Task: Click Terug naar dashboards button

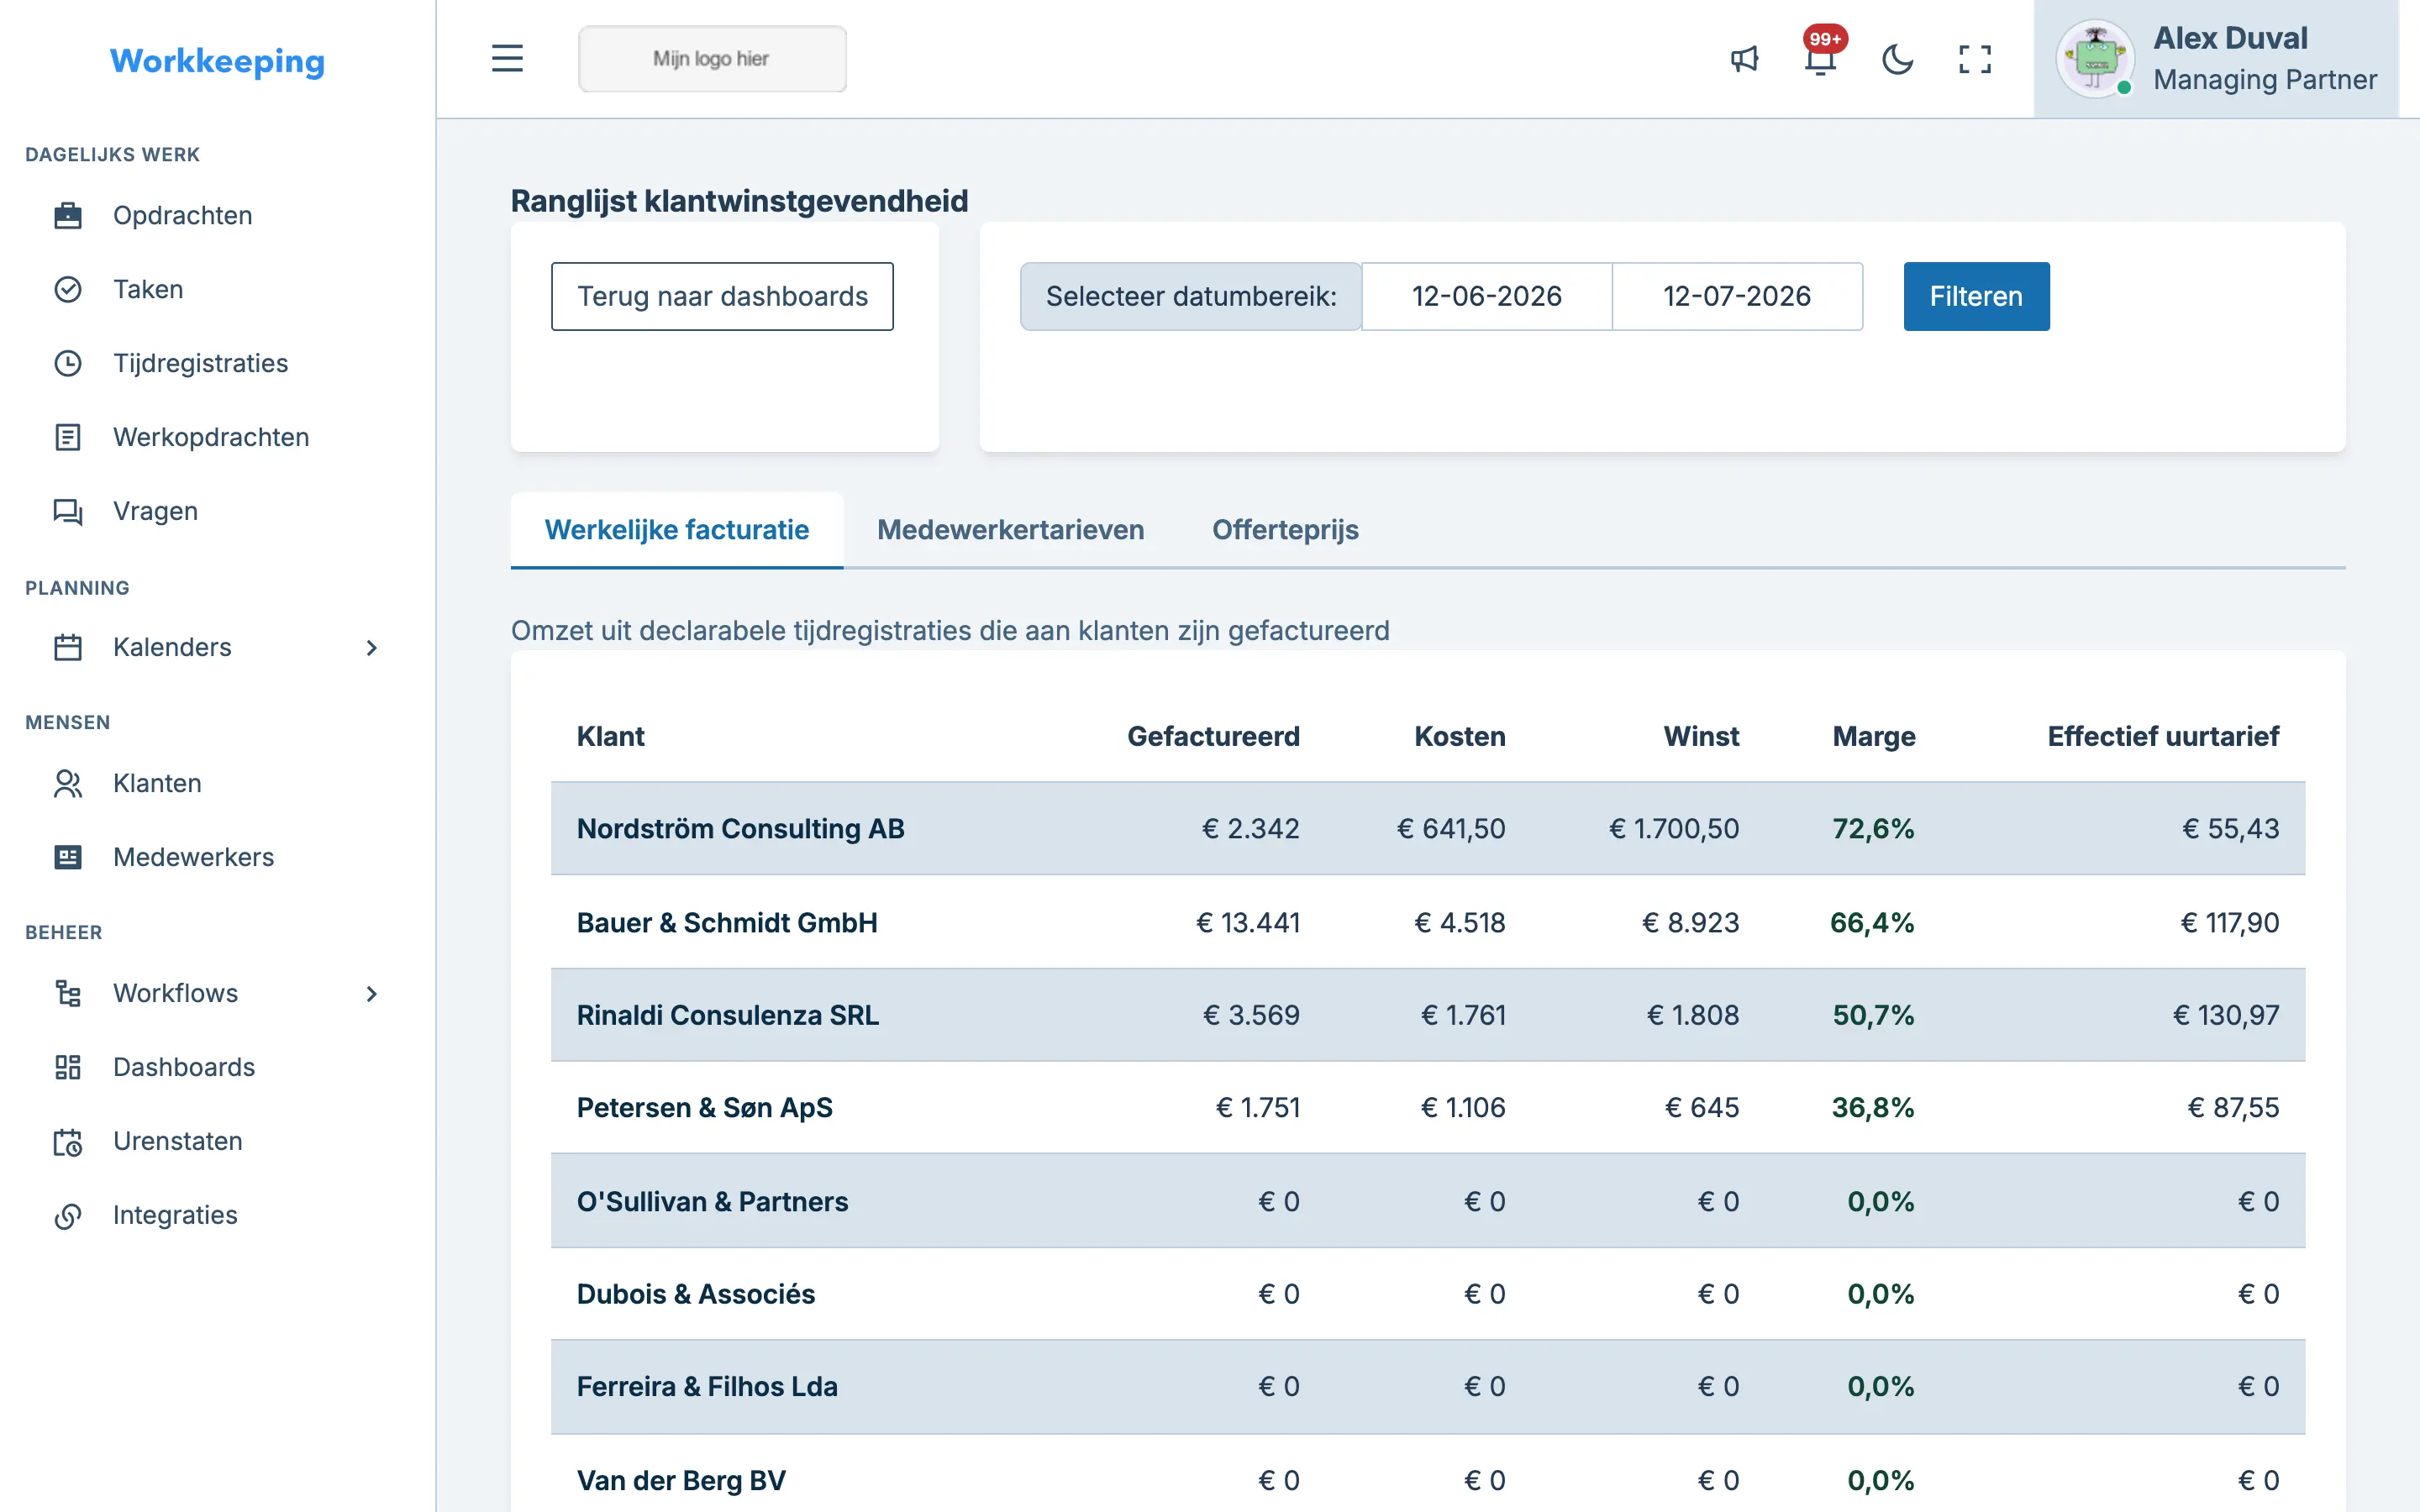Action: coord(722,297)
